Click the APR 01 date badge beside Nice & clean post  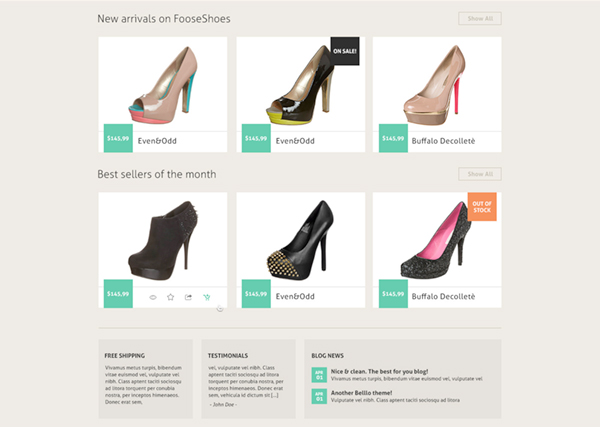tap(319, 375)
